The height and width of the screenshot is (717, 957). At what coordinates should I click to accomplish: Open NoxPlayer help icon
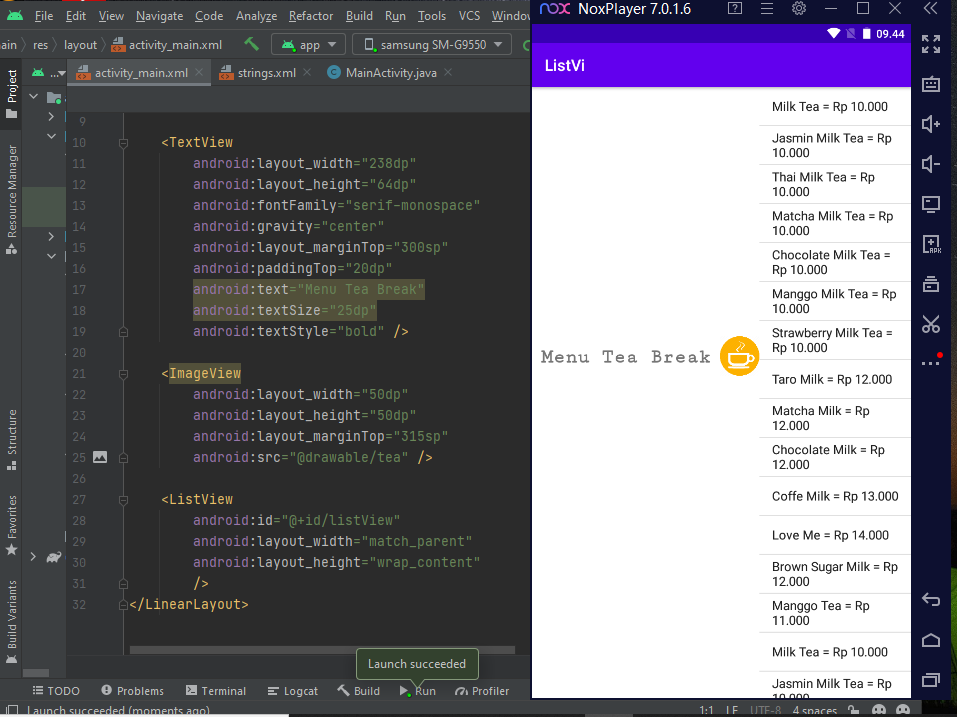735,9
